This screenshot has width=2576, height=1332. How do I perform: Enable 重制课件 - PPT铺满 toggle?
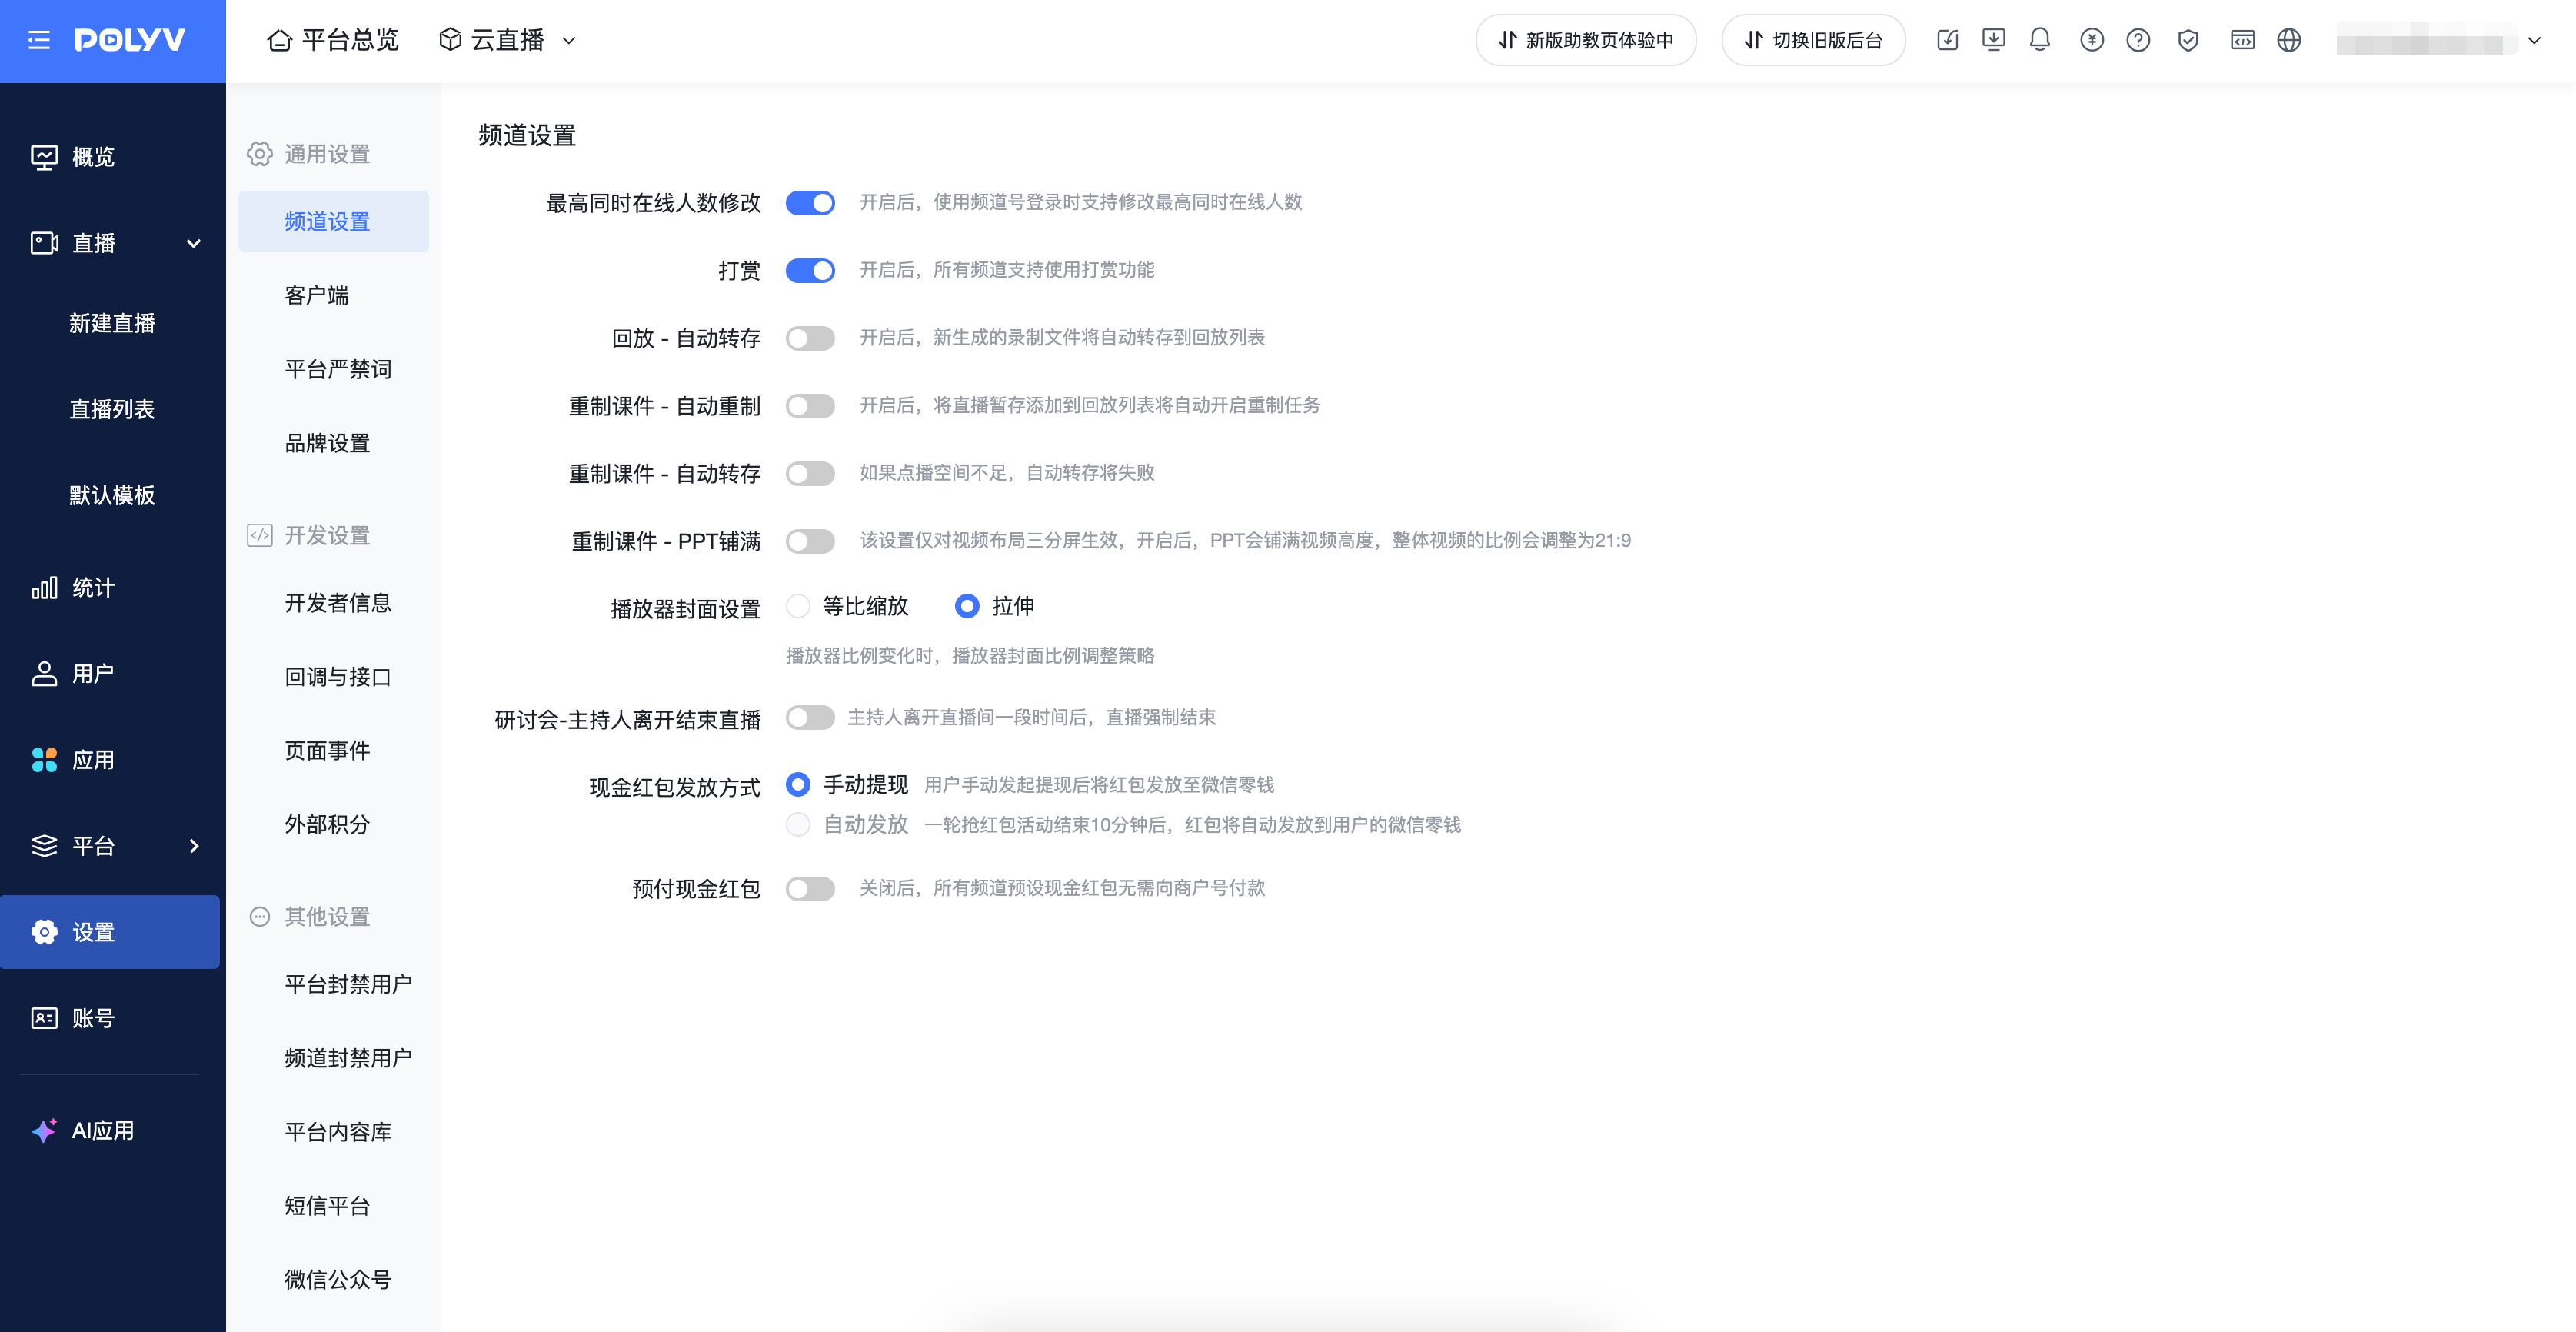(x=810, y=541)
